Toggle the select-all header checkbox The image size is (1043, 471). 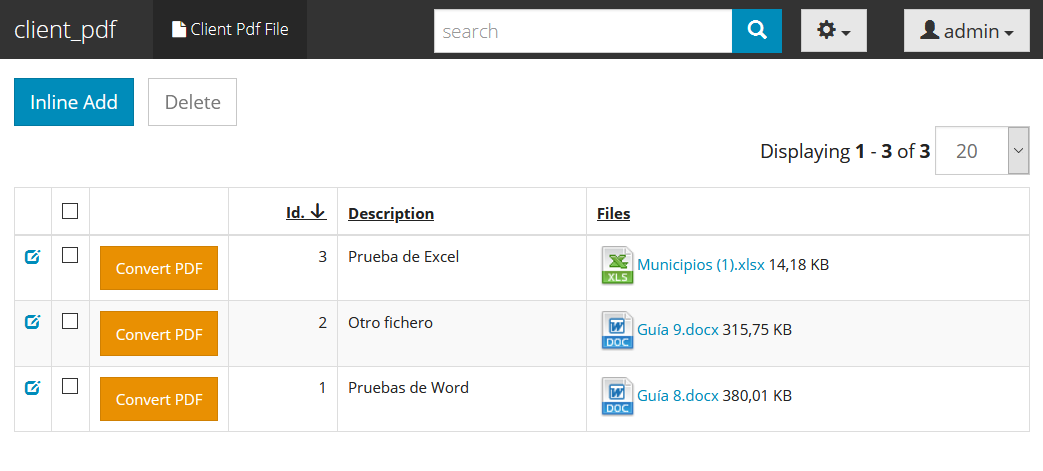click(x=70, y=211)
